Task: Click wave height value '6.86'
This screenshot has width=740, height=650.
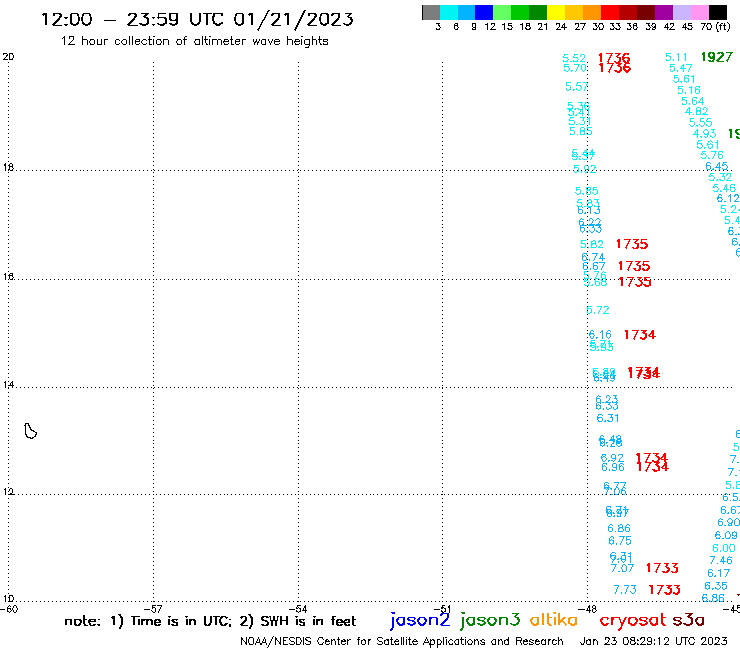Action: [619, 528]
